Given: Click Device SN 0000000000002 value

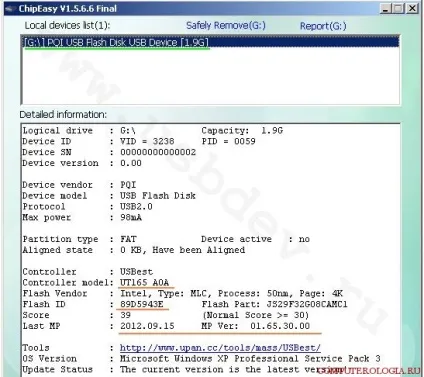Looking at the screenshot, I should pyautogui.click(x=158, y=152).
